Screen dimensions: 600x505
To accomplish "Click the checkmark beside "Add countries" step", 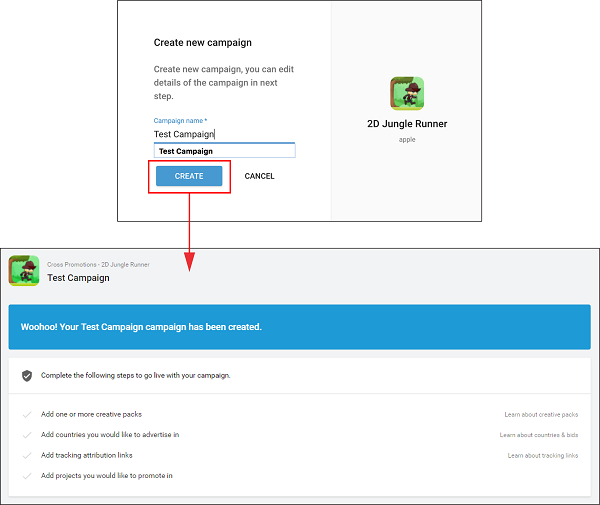I will 27,435.
